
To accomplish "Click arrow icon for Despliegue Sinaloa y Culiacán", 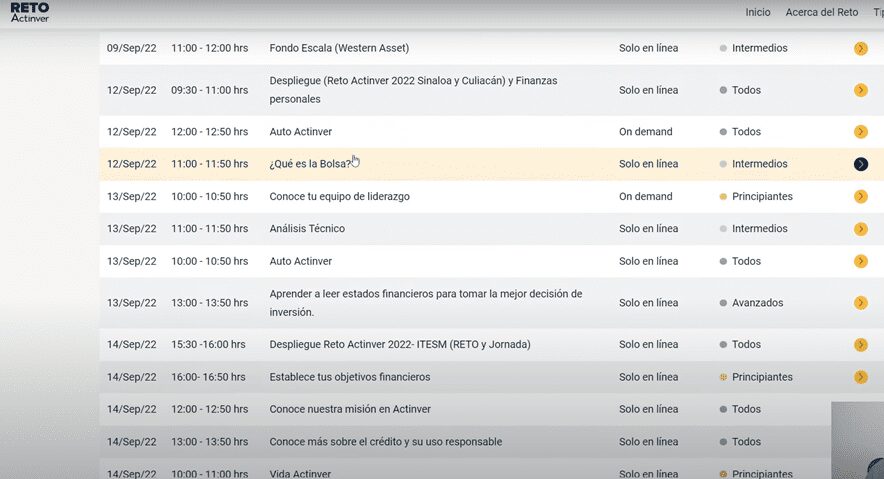I will (860, 90).
